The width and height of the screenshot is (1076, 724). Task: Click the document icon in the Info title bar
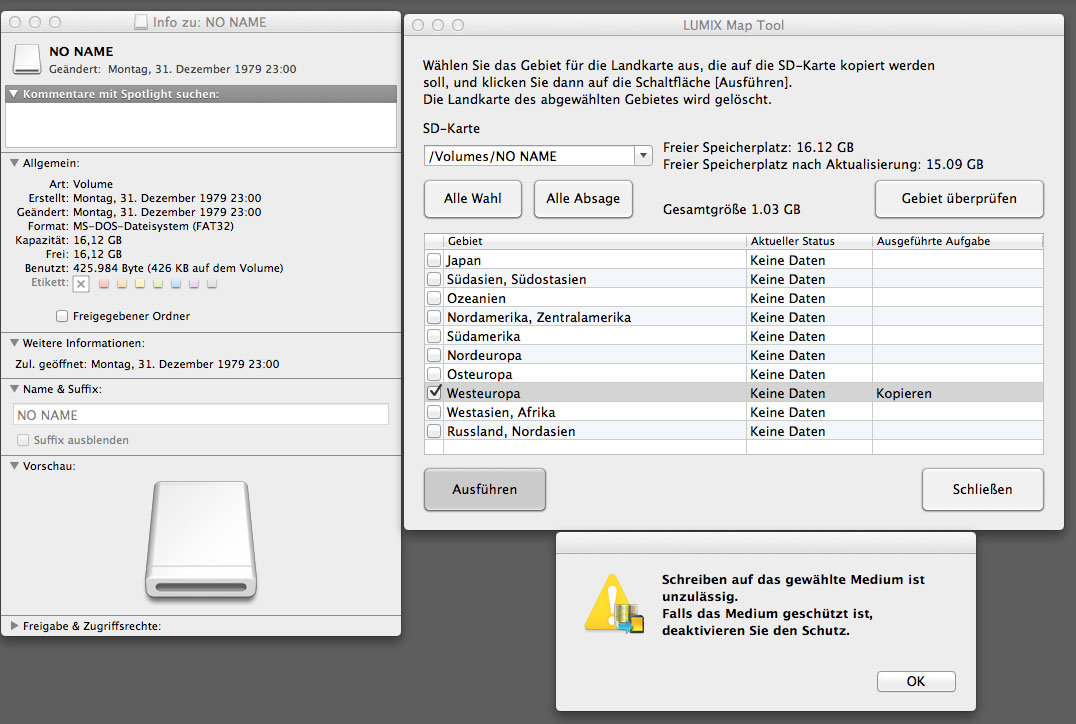click(x=140, y=21)
